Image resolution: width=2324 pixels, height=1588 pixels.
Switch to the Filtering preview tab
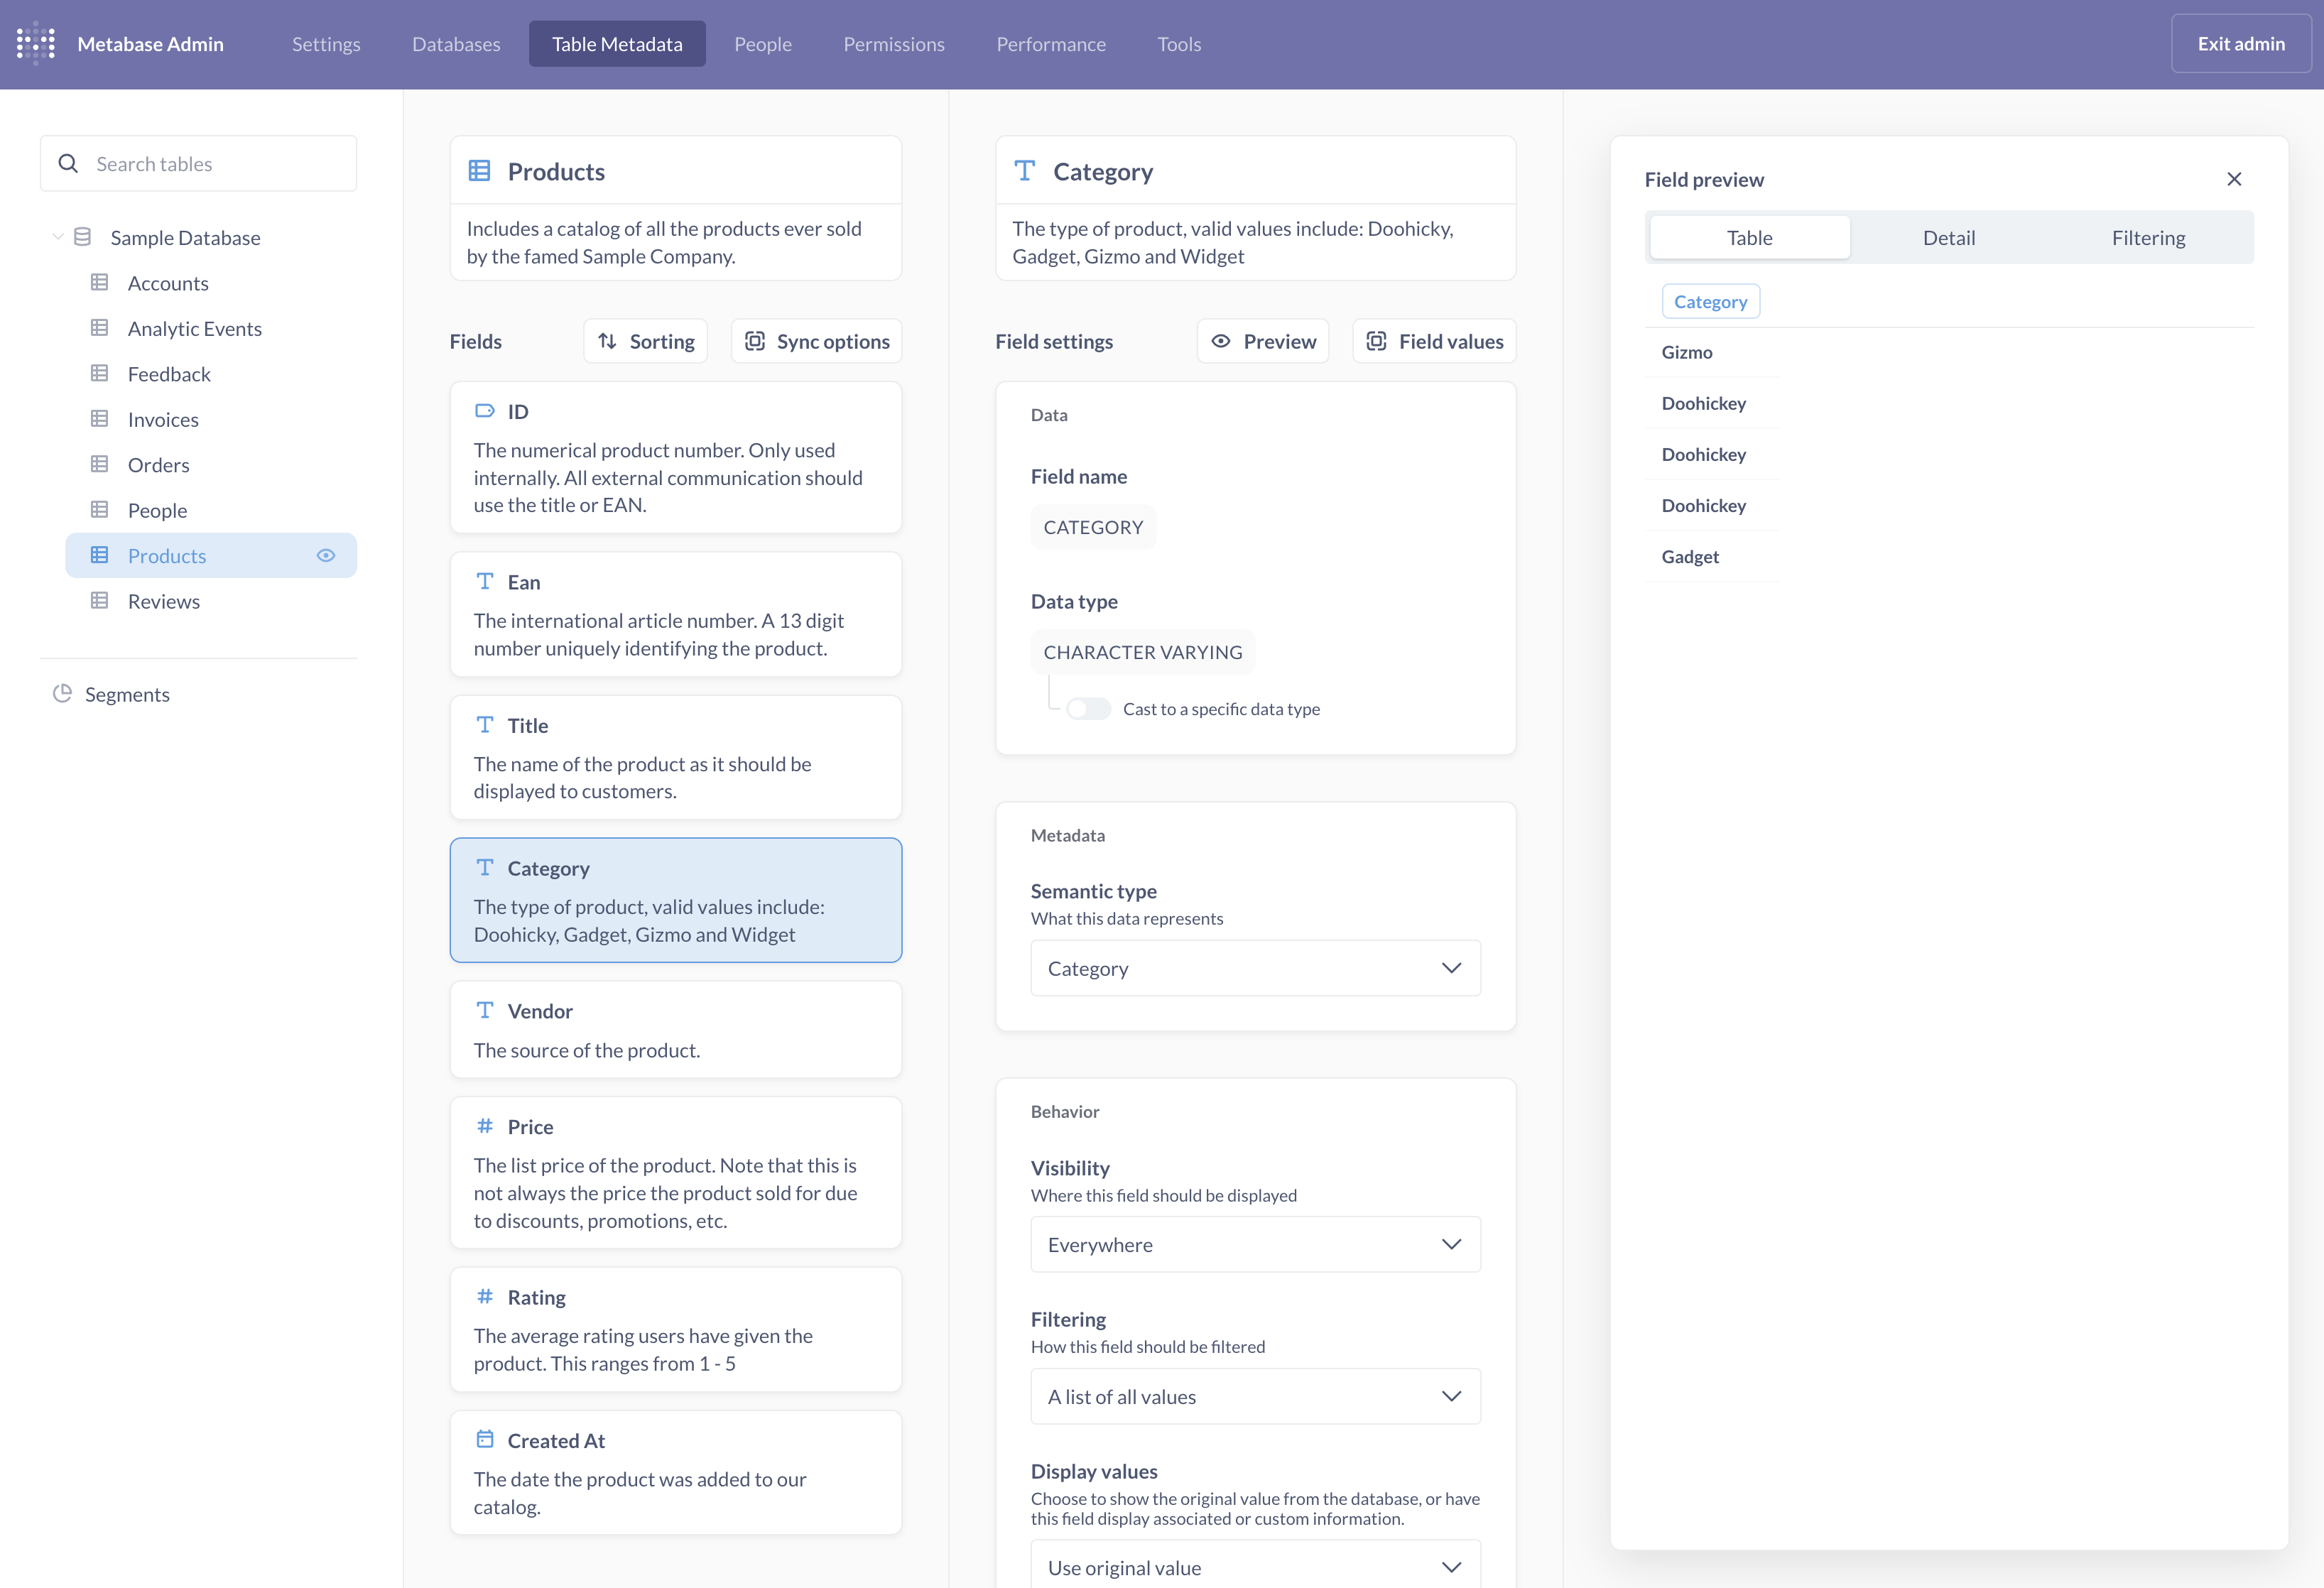(x=2148, y=238)
